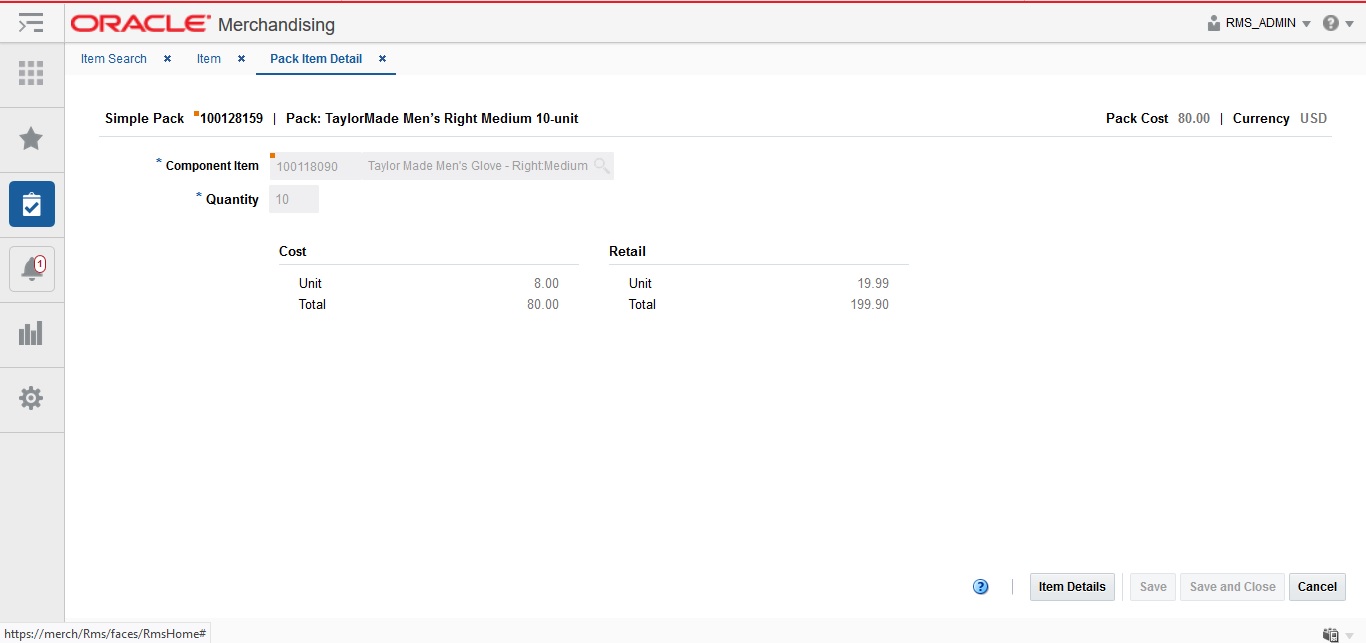Image resolution: width=1366 pixels, height=643 pixels.
Task: Click the status bar URL text
Action: click(105, 634)
